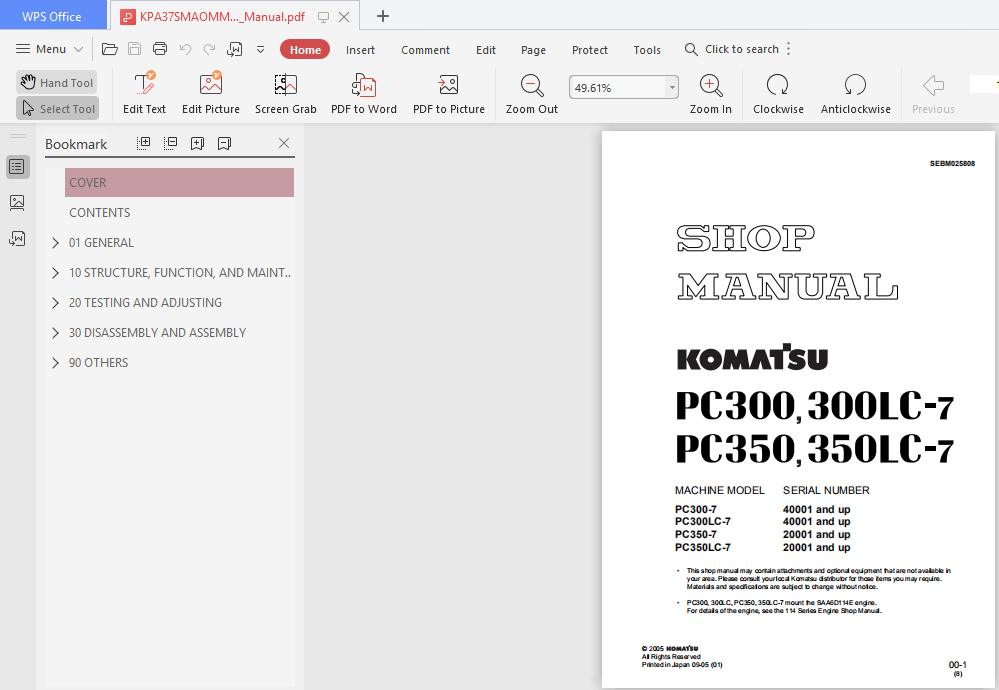999x690 pixels.
Task: Activate the Hand Tool
Action: [57, 82]
